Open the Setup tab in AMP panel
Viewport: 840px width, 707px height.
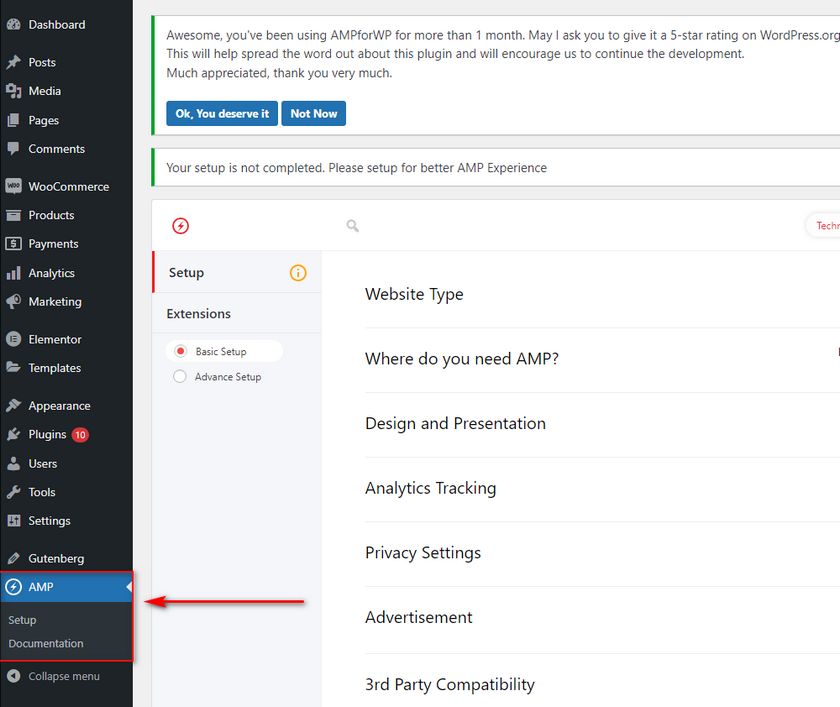point(237,273)
